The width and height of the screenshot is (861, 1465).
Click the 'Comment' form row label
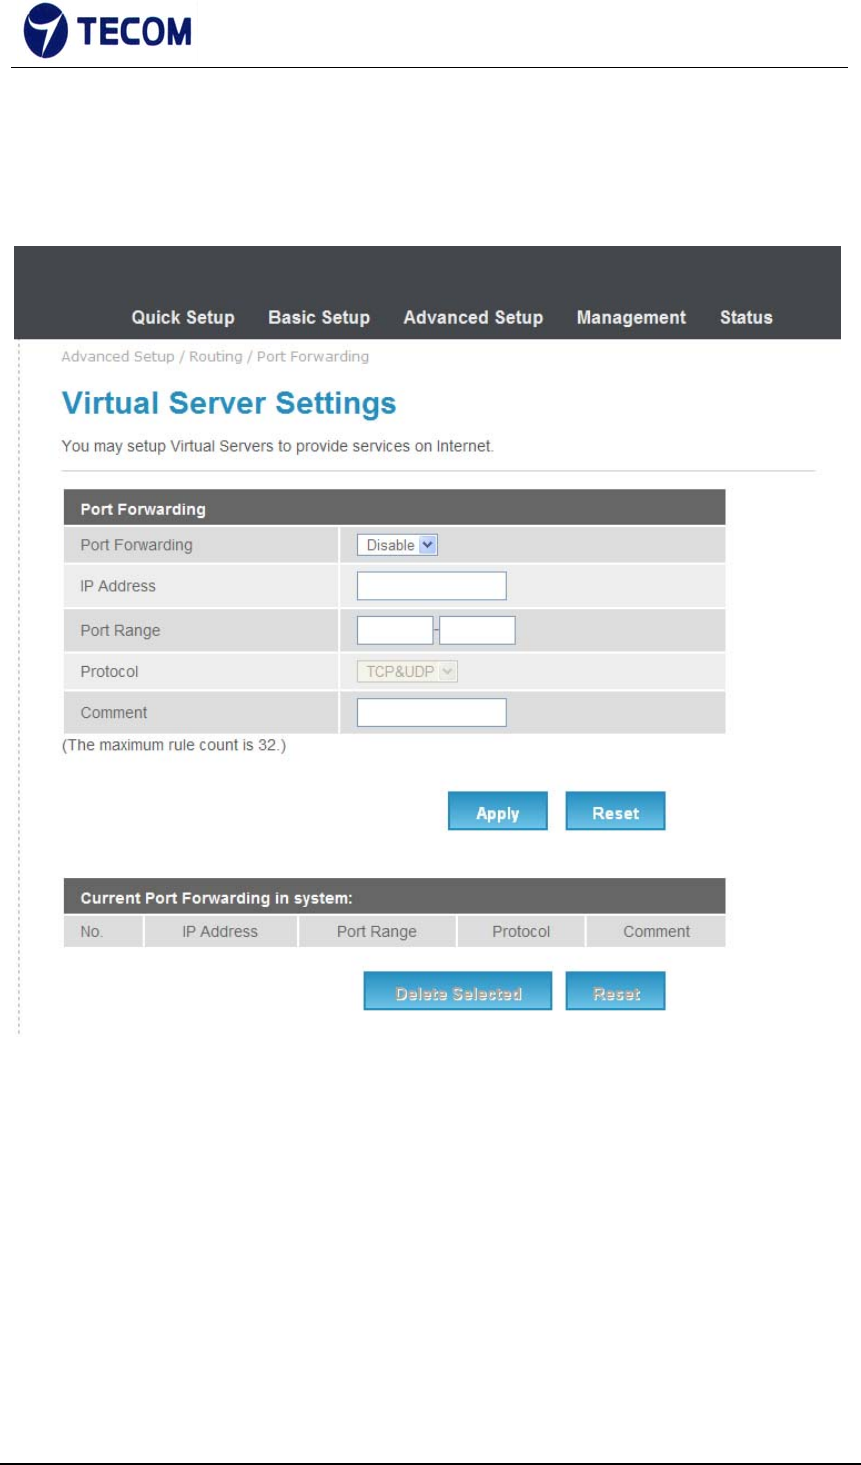[114, 713]
